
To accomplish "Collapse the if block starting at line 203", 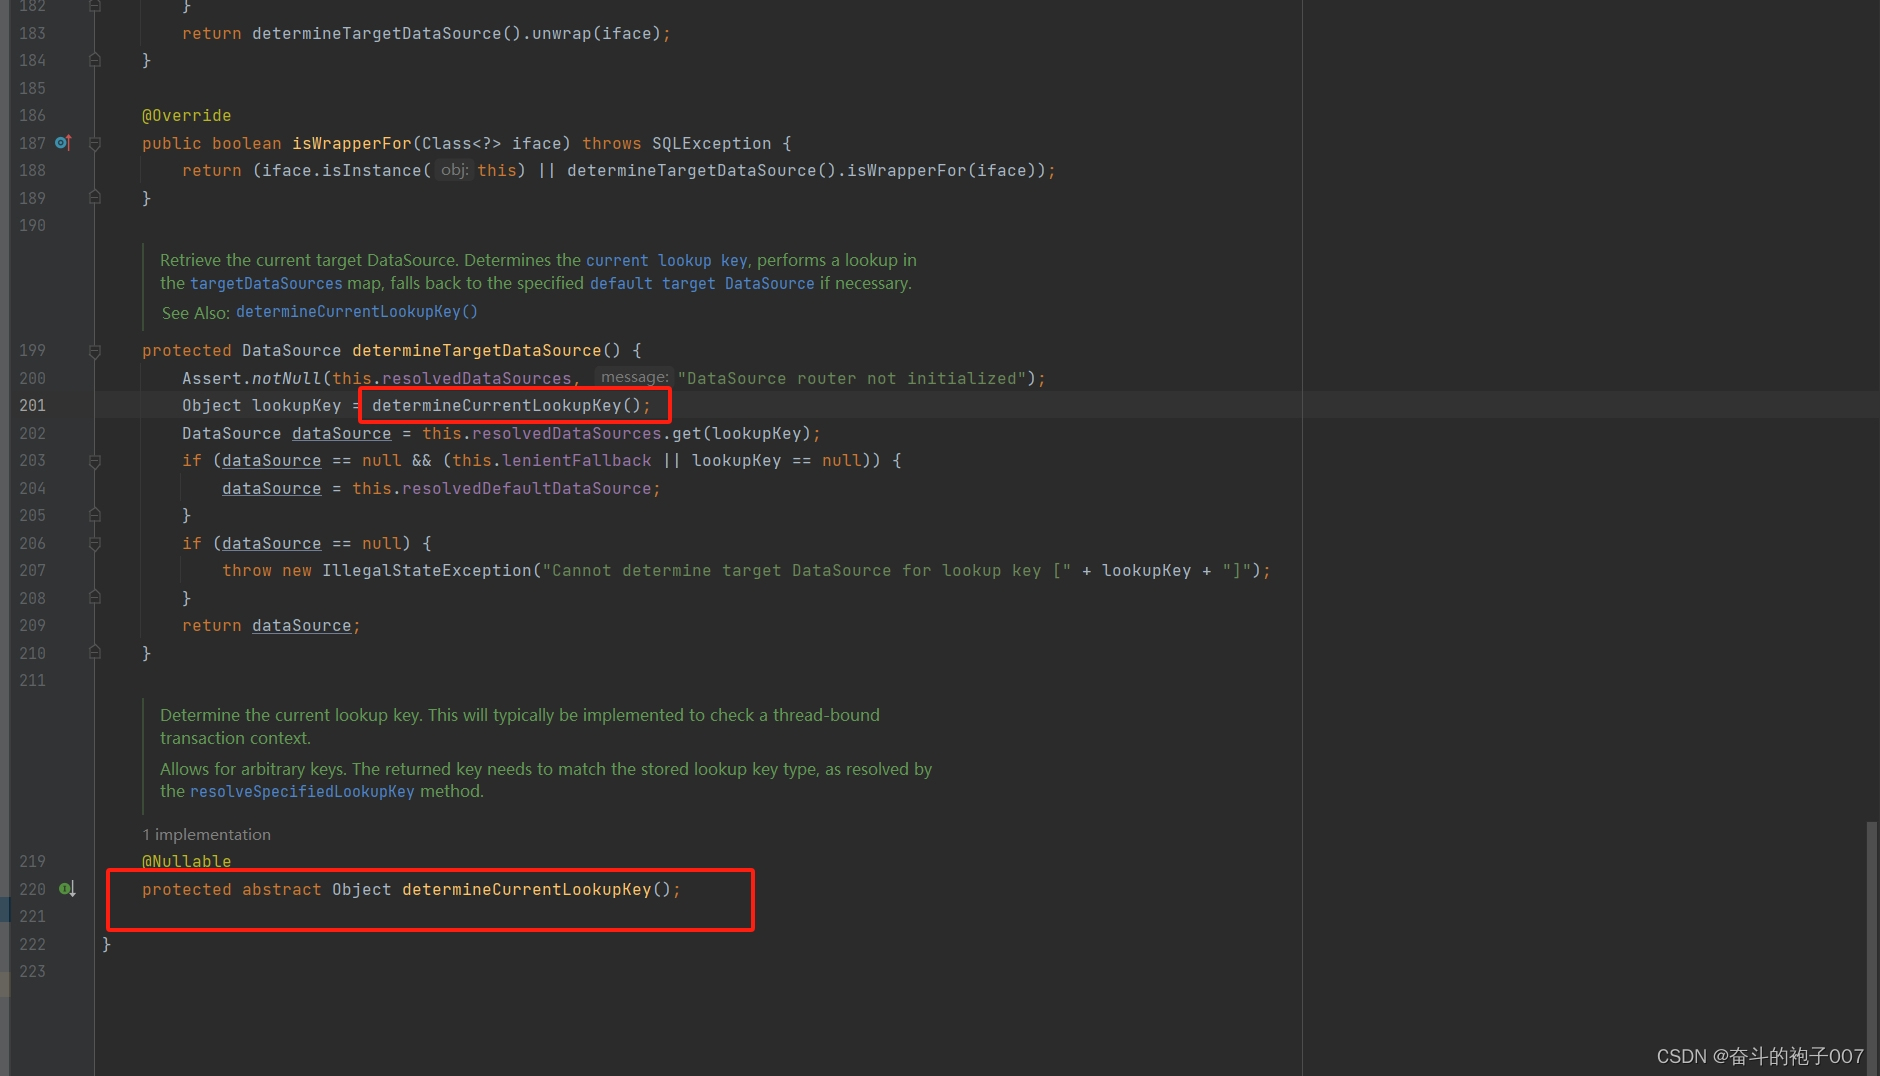I will tap(95, 461).
